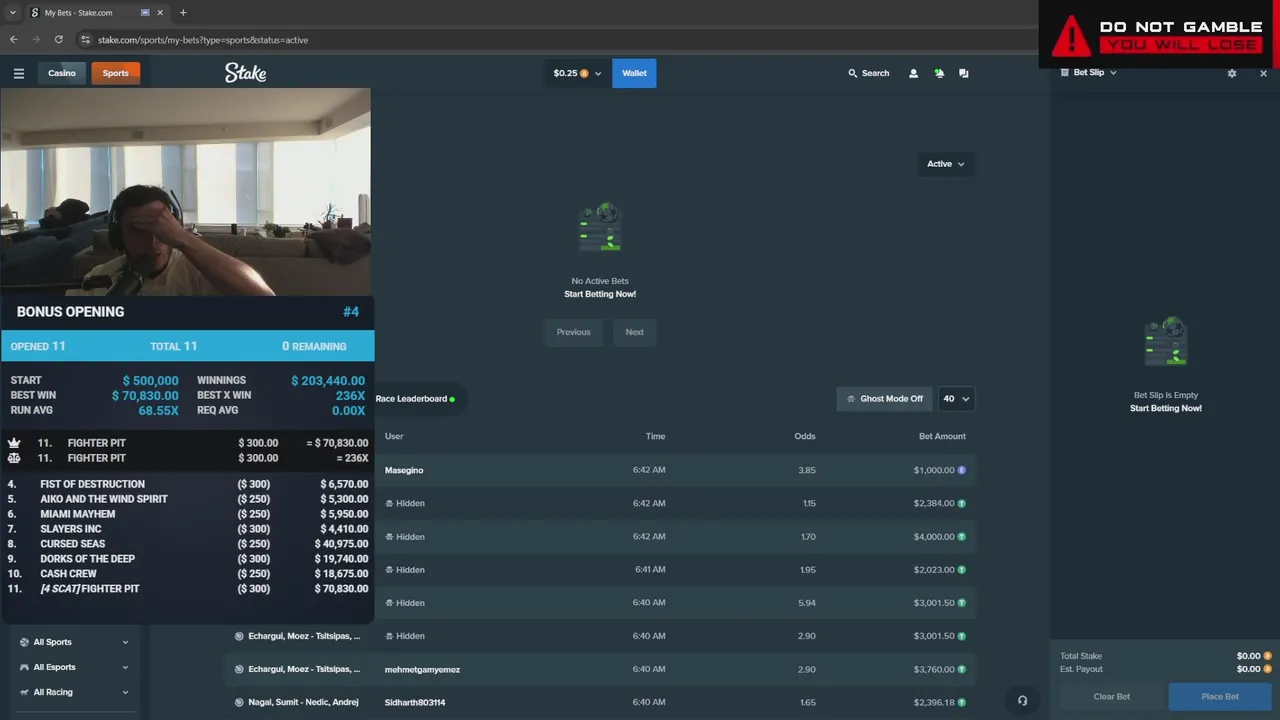Screen dimensions: 1280x720
Task: Click the Search button
Action: pos(869,73)
